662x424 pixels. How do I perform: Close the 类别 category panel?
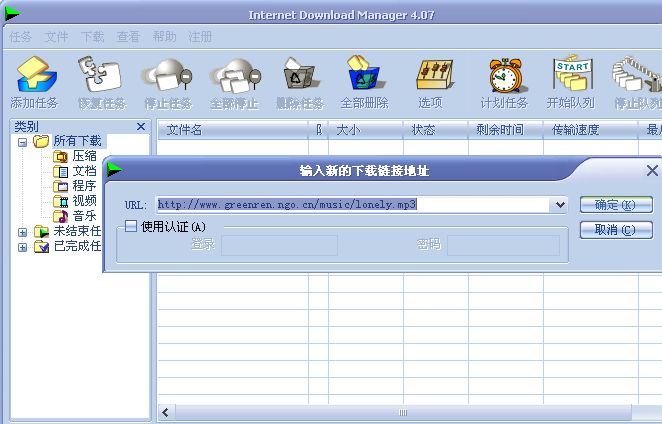click(x=141, y=126)
